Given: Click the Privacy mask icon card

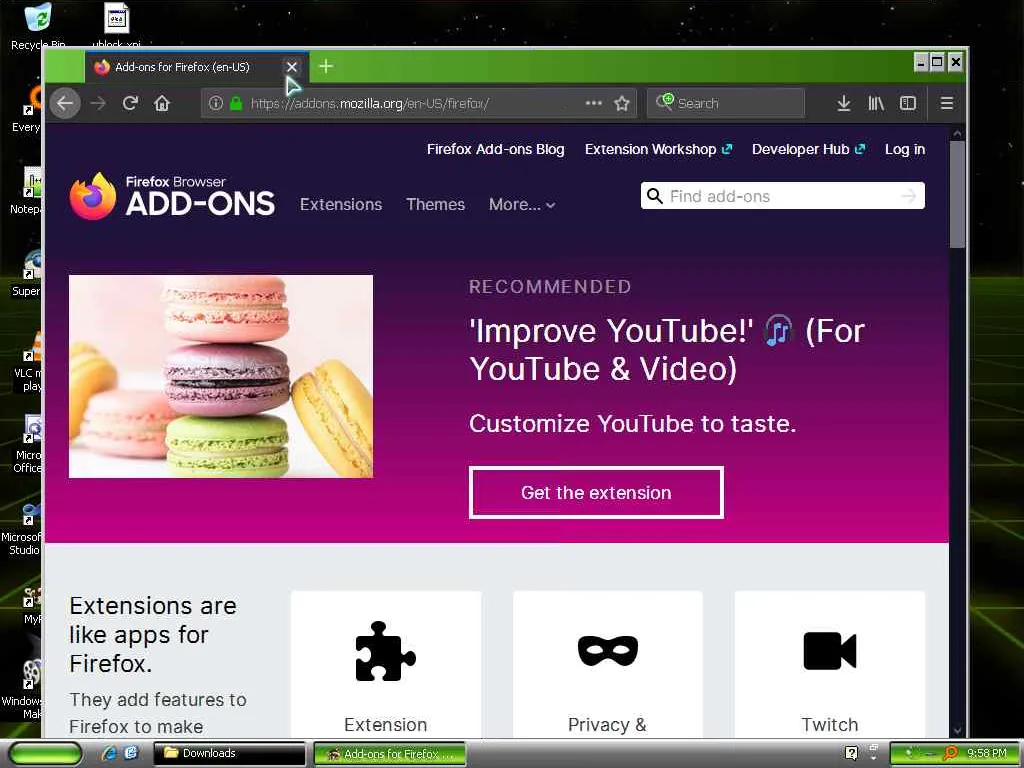Looking at the screenshot, I should (x=607, y=650).
